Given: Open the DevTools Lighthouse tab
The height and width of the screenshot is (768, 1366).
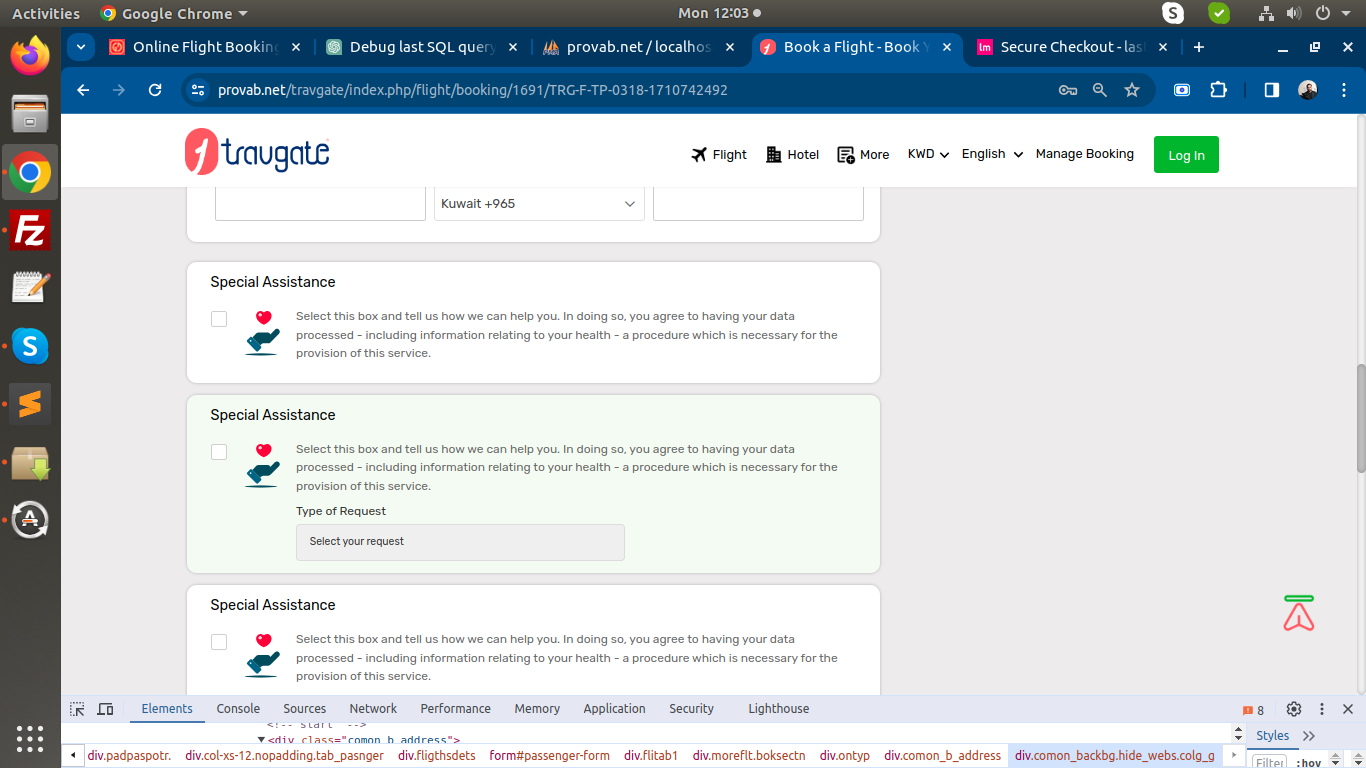Looking at the screenshot, I should [778, 709].
